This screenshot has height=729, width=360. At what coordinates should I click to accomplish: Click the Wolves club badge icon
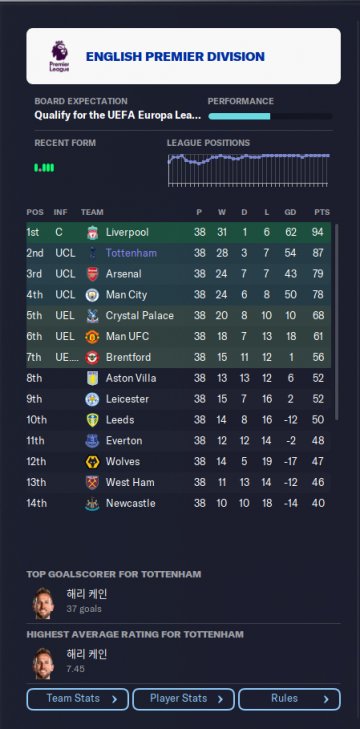93,462
